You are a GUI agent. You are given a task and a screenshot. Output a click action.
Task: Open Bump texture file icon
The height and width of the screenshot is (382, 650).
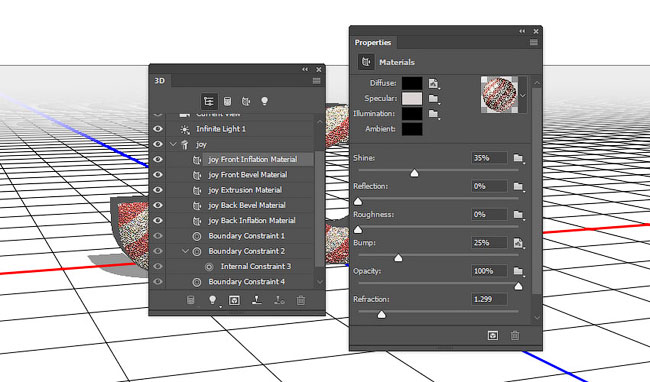[x=519, y=243]
